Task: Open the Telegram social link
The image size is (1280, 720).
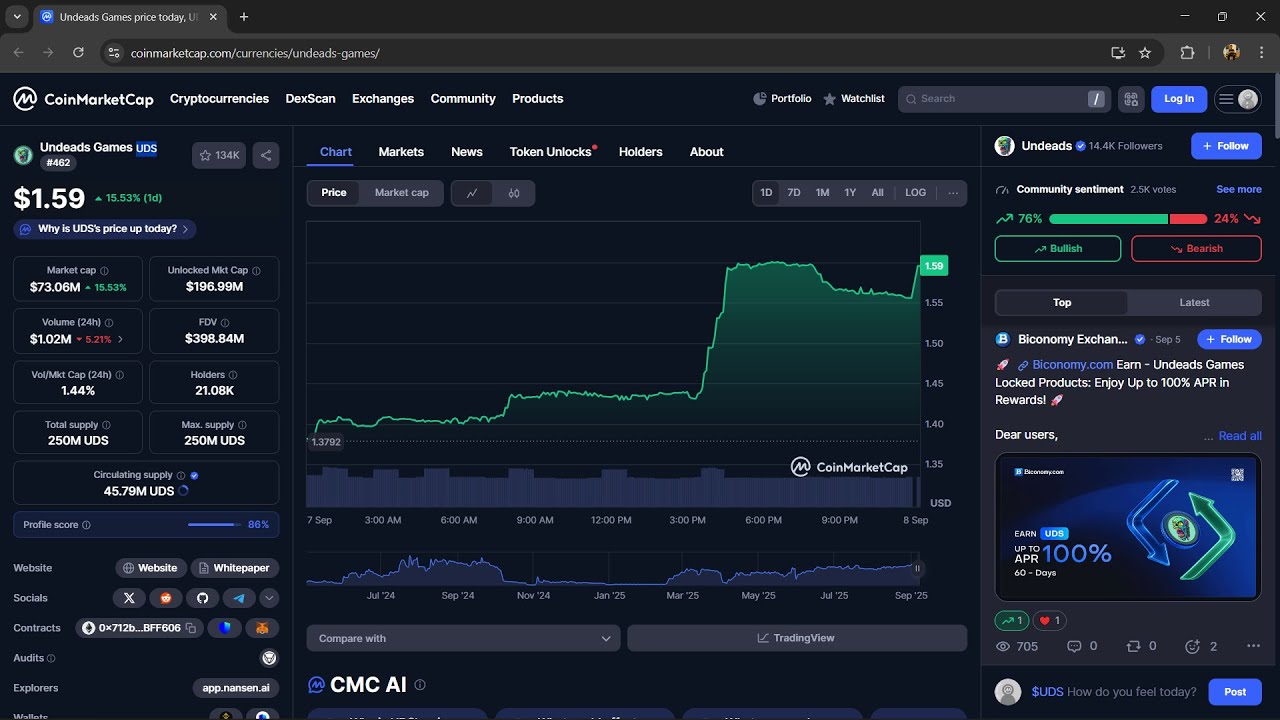Action: click(x=239, y=598)
